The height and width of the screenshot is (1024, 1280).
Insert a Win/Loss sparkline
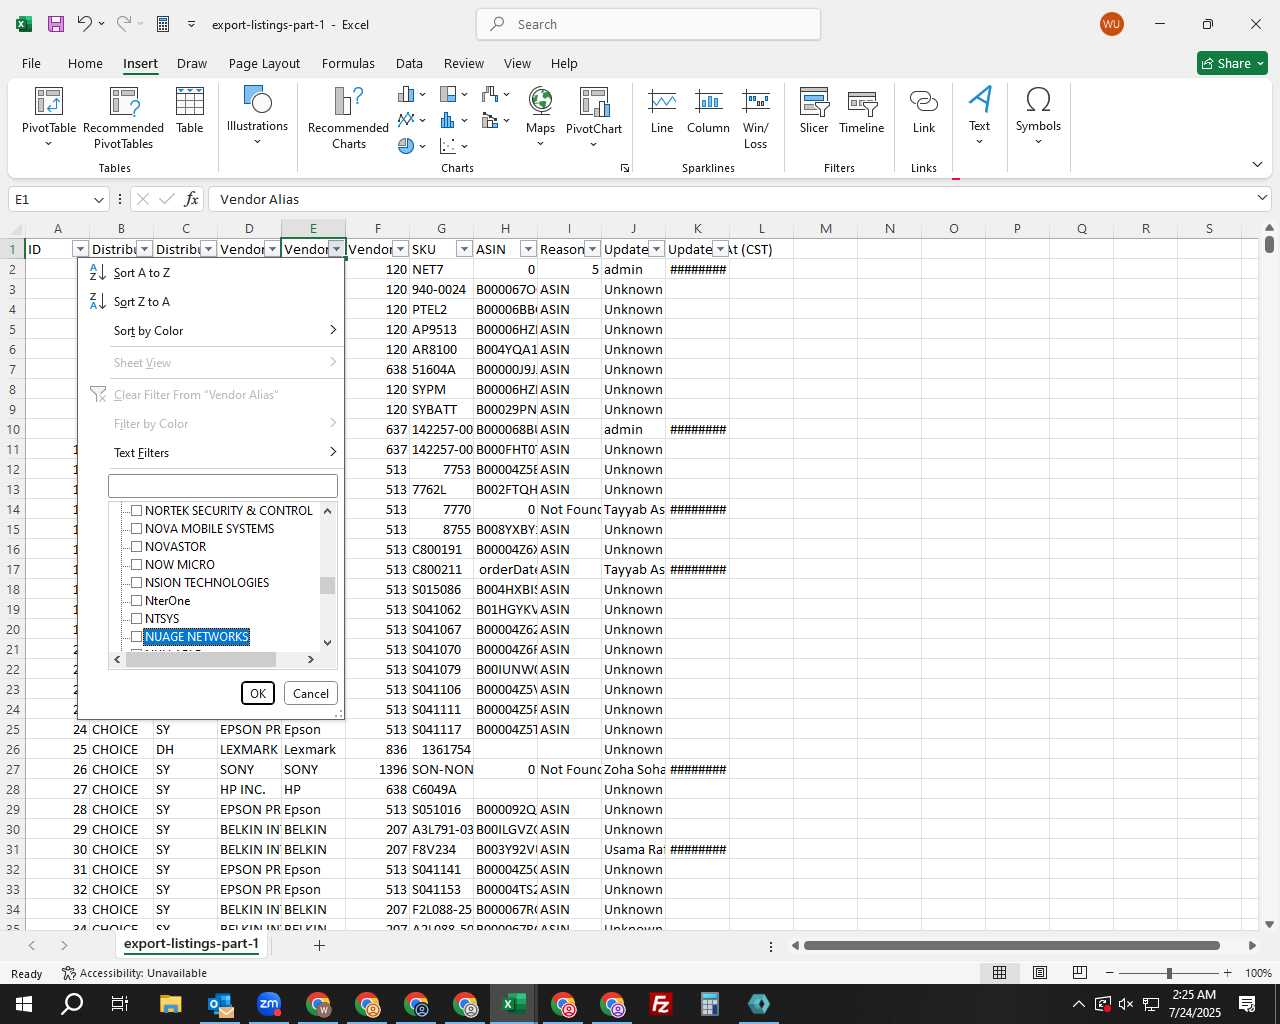(x=756, y=117)
